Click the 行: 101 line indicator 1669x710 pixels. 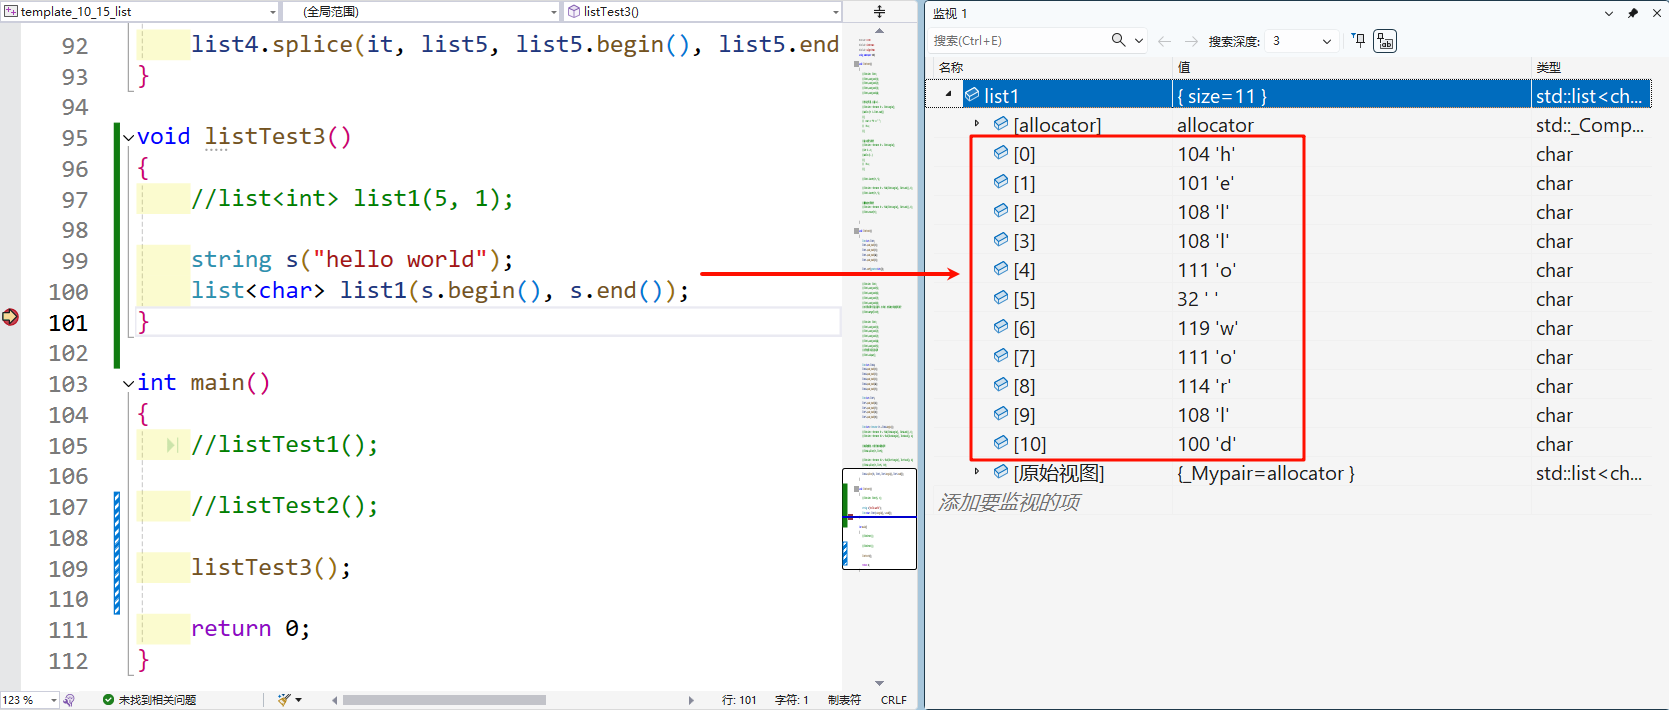tap(739, 700)
